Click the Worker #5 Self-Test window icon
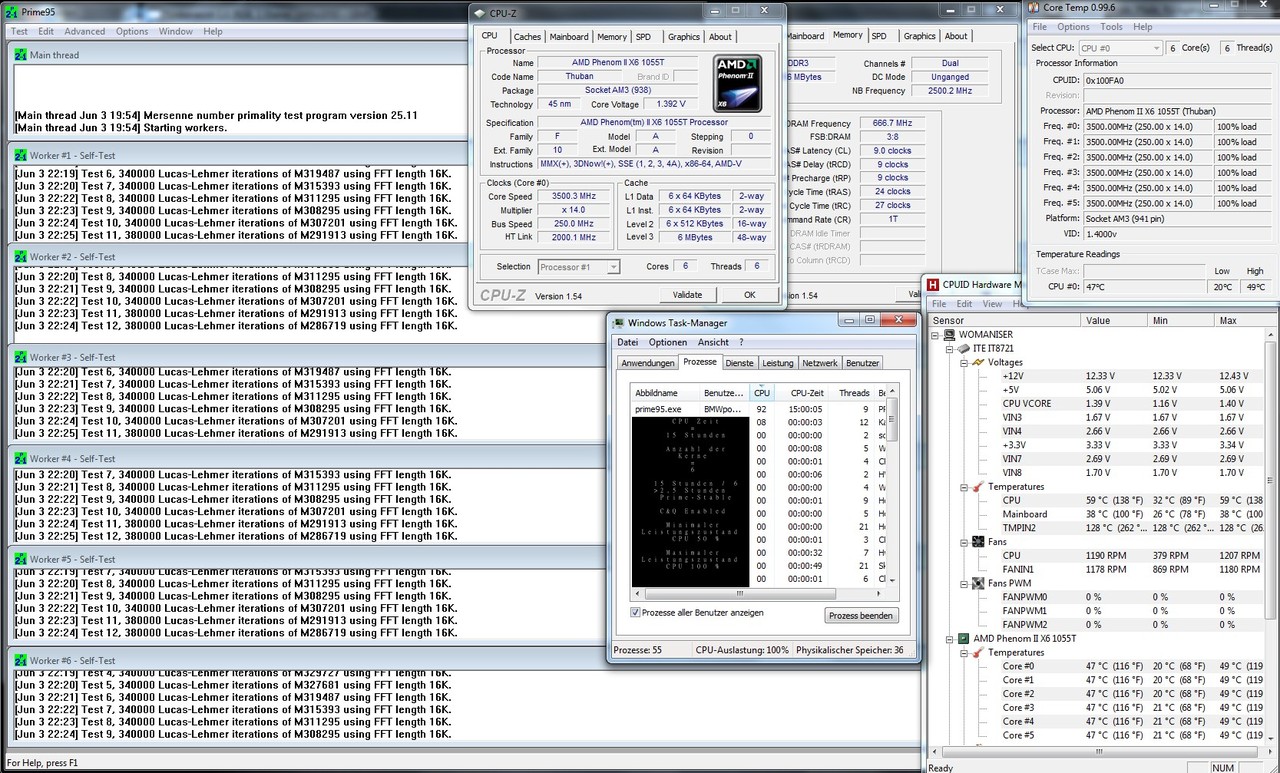1280x773 pixels. pyautogui.click(x=20, y=559)
